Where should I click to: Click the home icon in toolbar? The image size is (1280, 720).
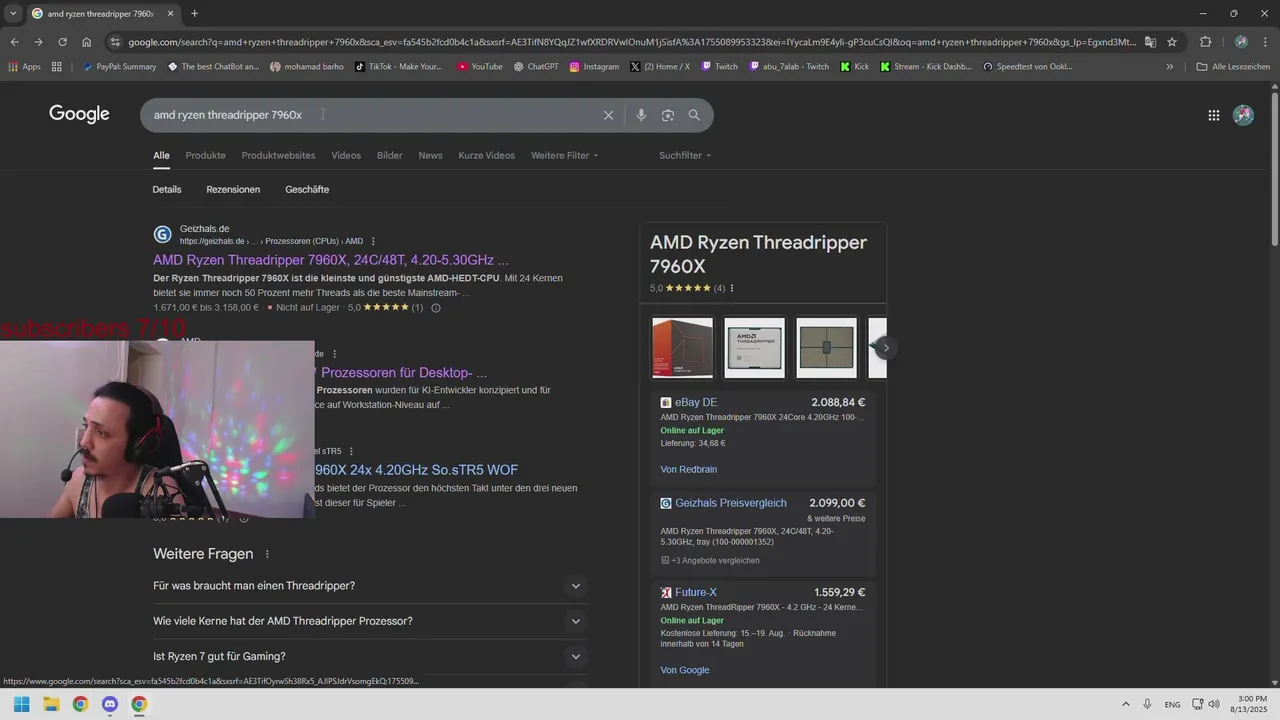86,42
